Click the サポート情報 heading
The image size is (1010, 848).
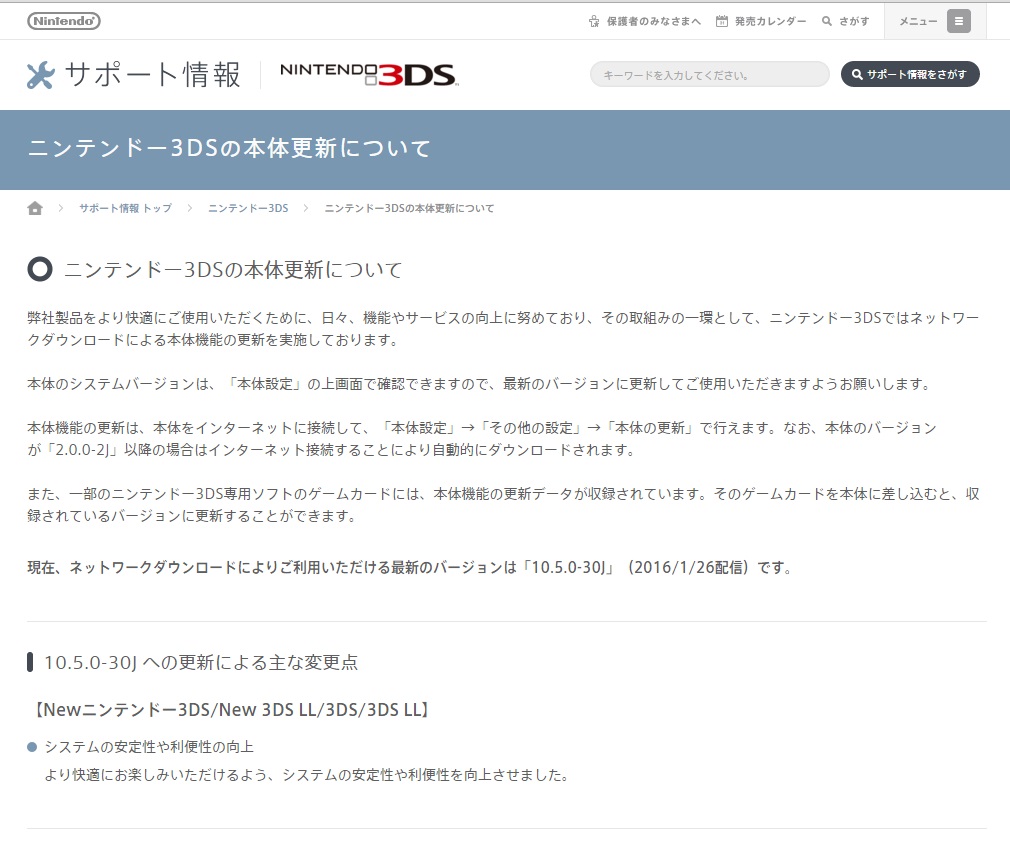click(x=153, y=75)
